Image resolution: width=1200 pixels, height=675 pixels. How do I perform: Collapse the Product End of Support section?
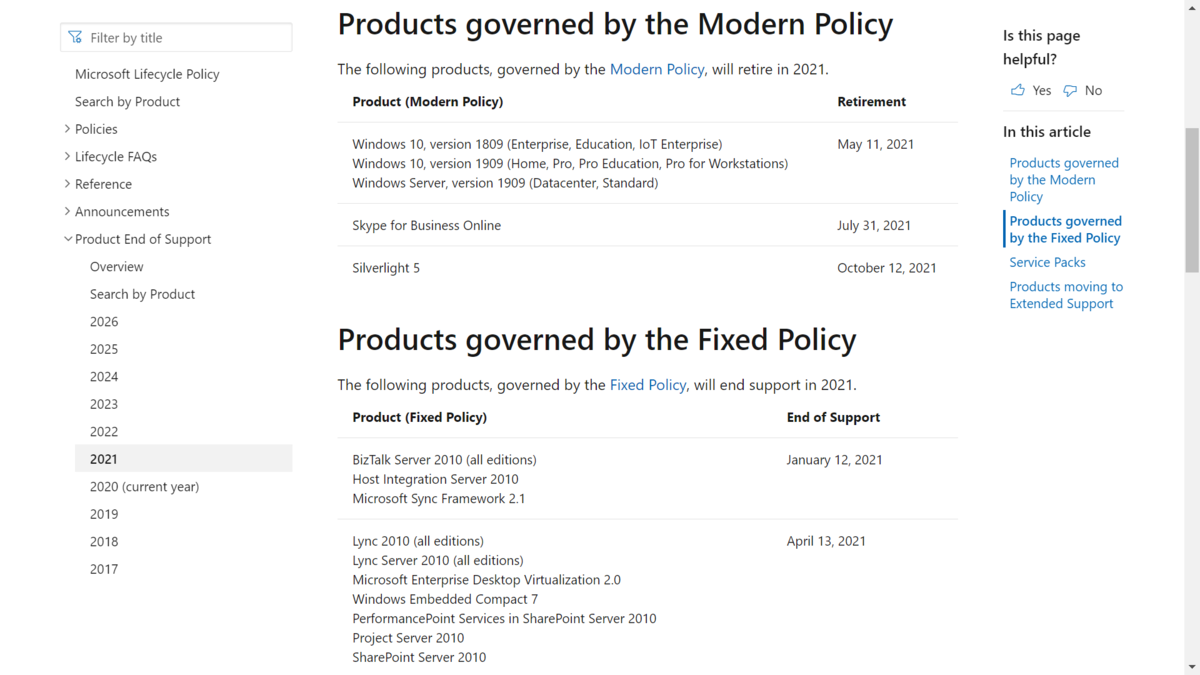click(67, 239)
